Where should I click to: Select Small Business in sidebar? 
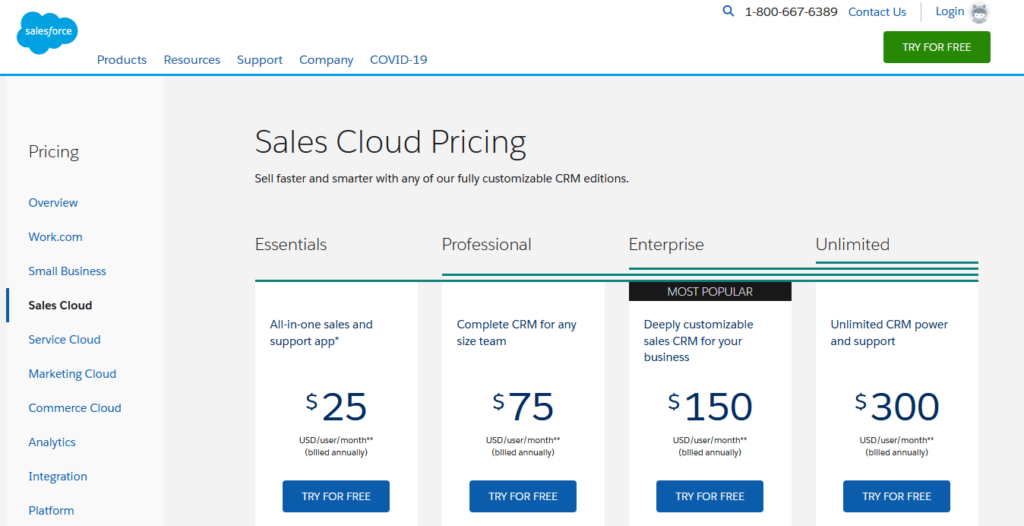click(67, 271)
